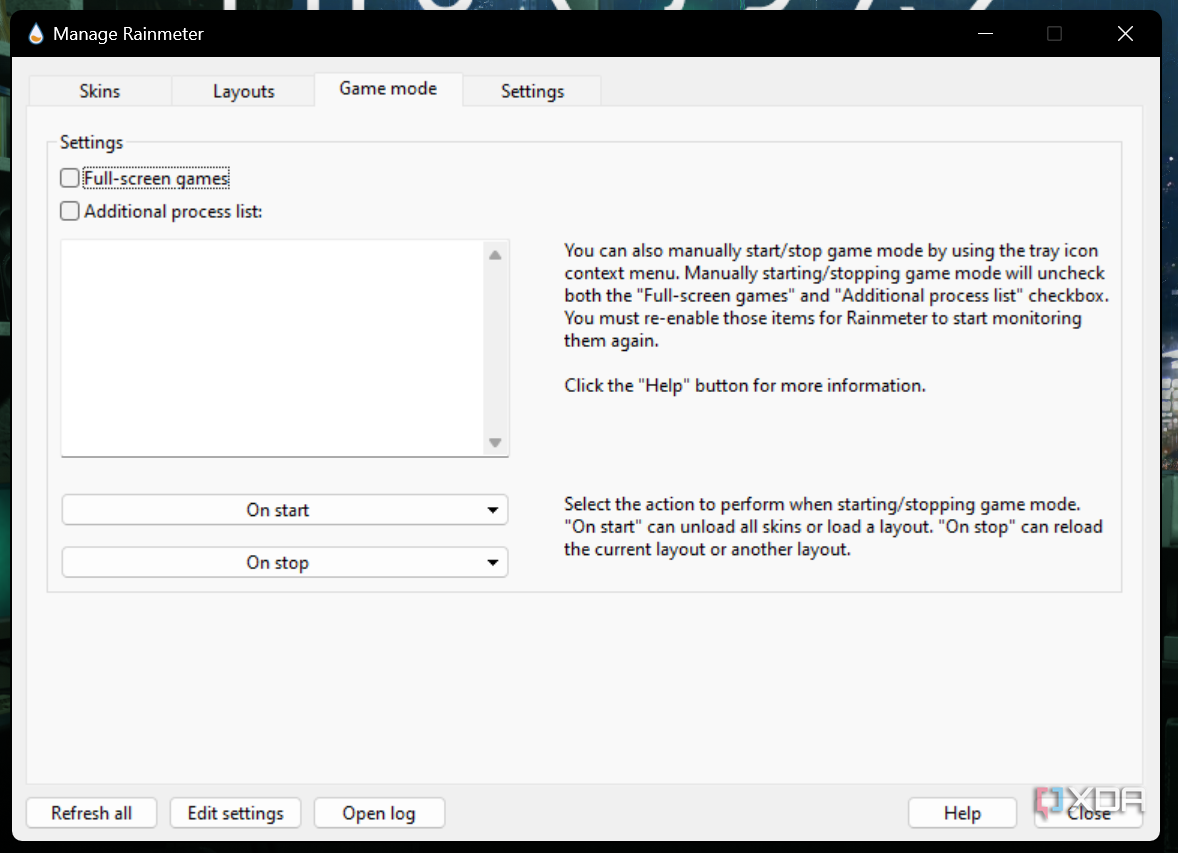This screenshot has height=853, width=1178.
Task: Open the On start dropdown
Action: point(285,510)
